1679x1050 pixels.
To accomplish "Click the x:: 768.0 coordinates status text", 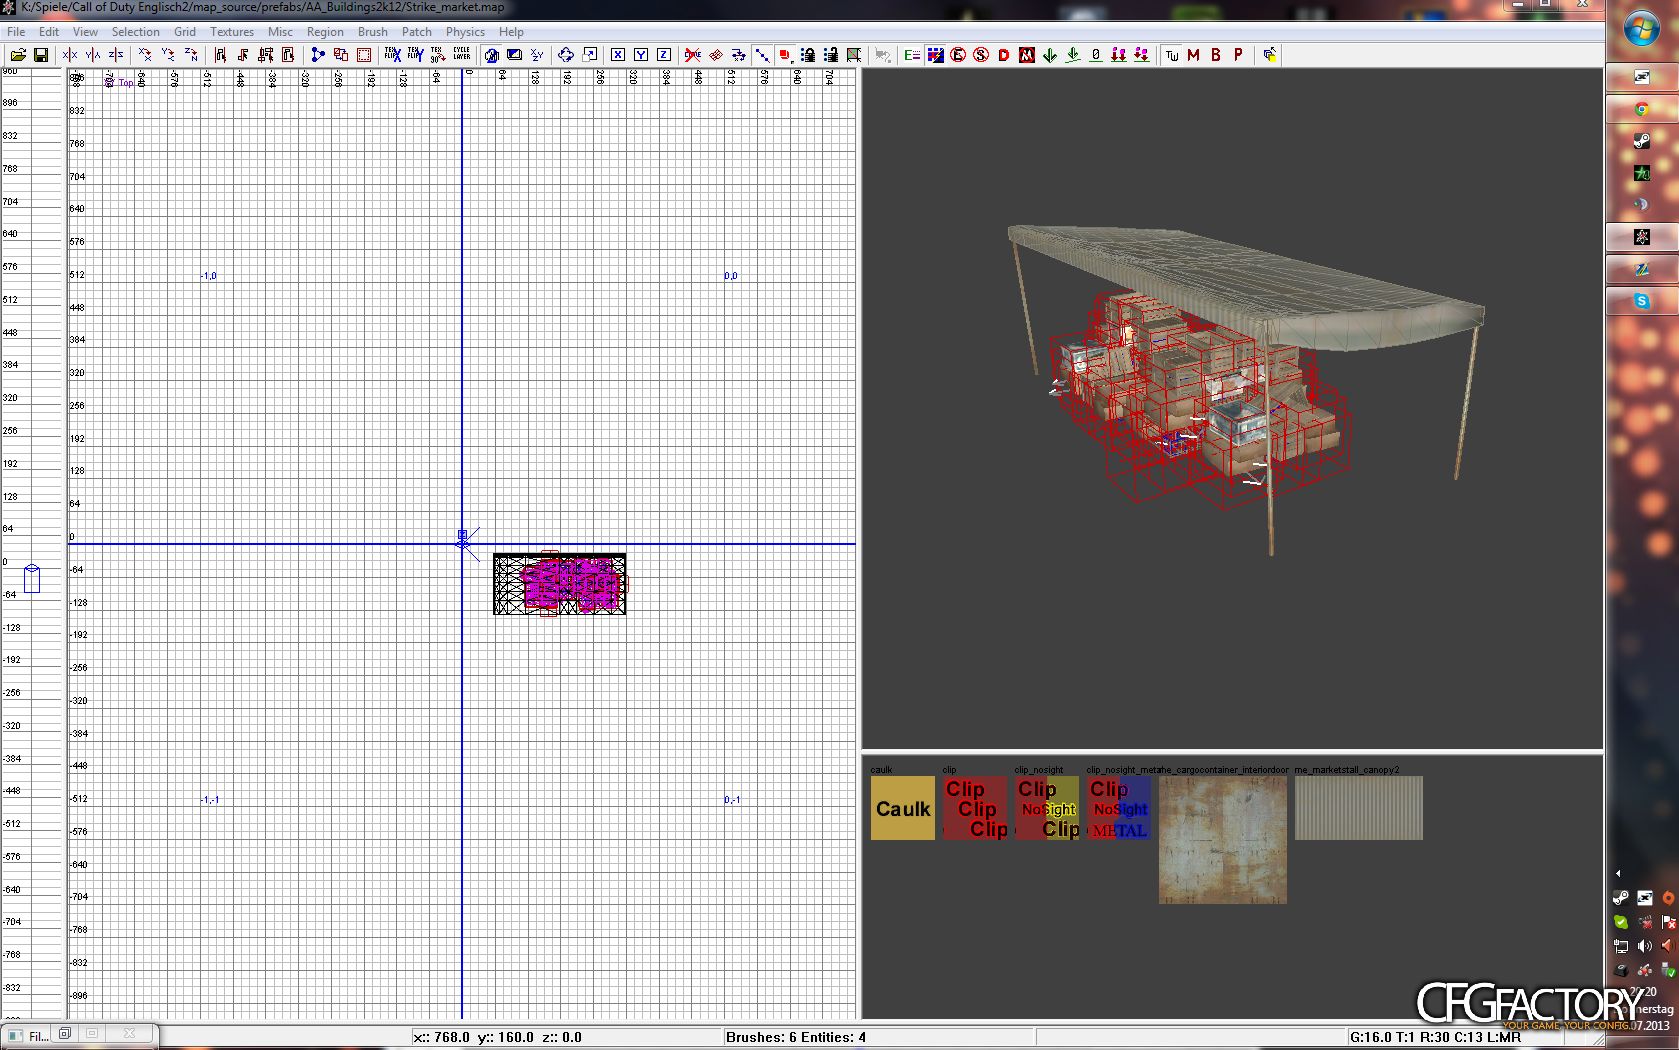I will coord(497,1037).
